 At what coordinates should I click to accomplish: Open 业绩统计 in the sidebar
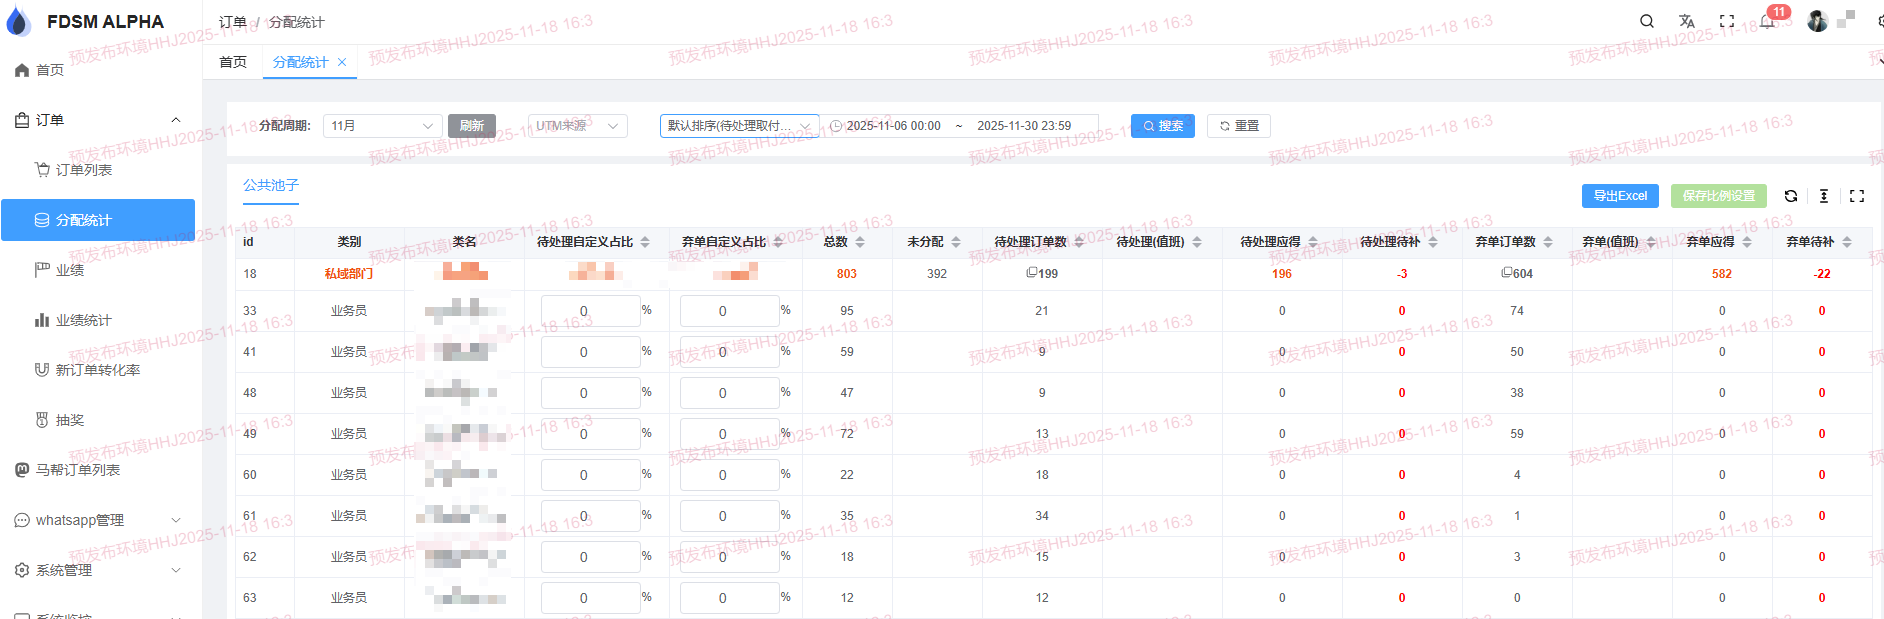pyautogui.click(x=83, y=320)
